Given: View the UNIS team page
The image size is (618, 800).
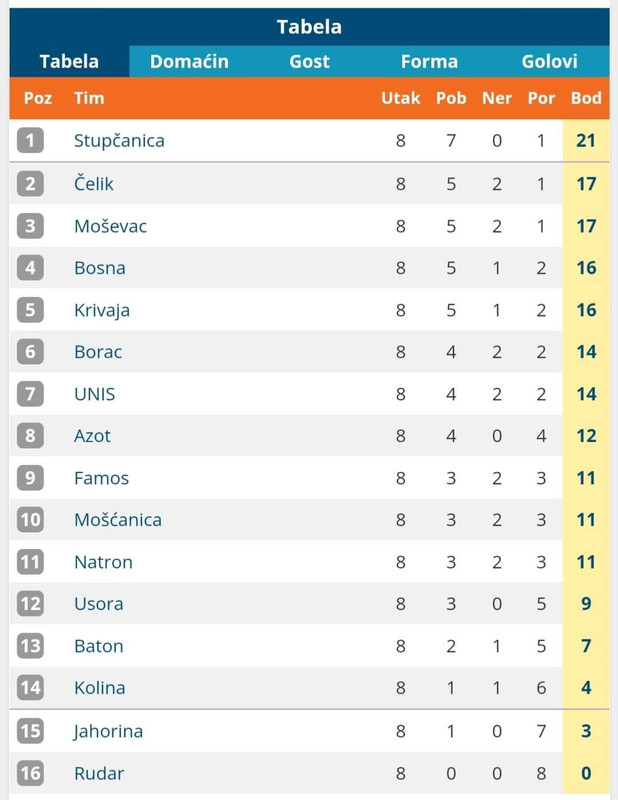Looking at the screenshot, I should [x=94, y=394].
